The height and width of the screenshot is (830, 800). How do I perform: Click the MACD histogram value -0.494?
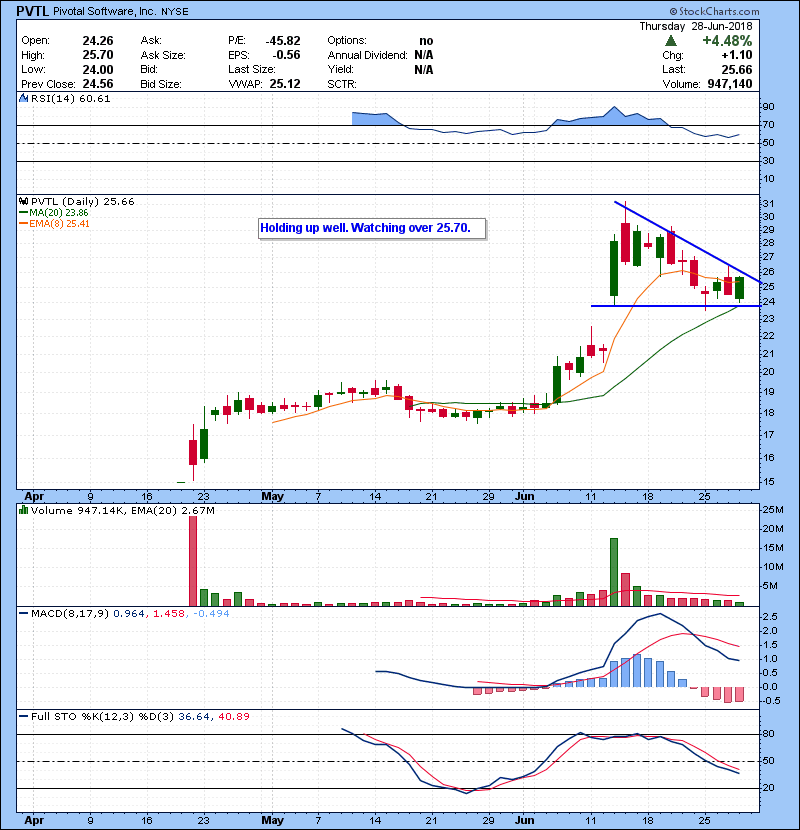[x=211, y=614]
